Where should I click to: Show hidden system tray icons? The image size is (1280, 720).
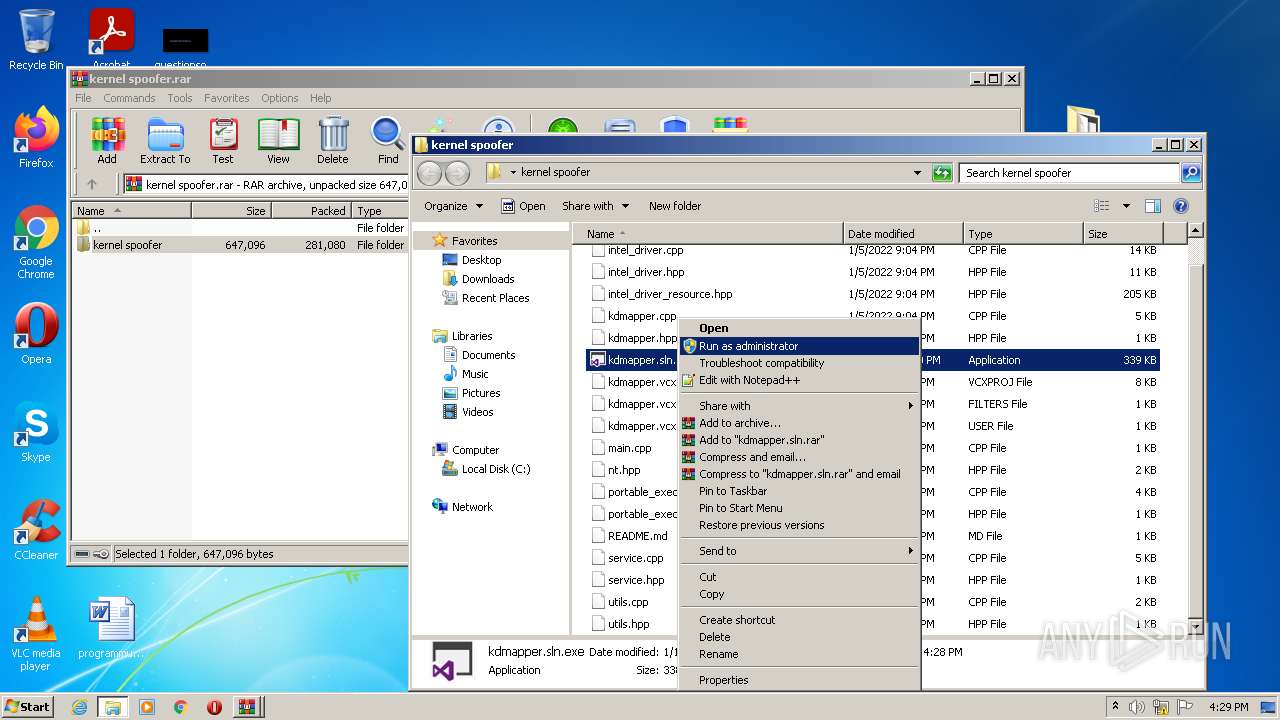[1115, 706]
